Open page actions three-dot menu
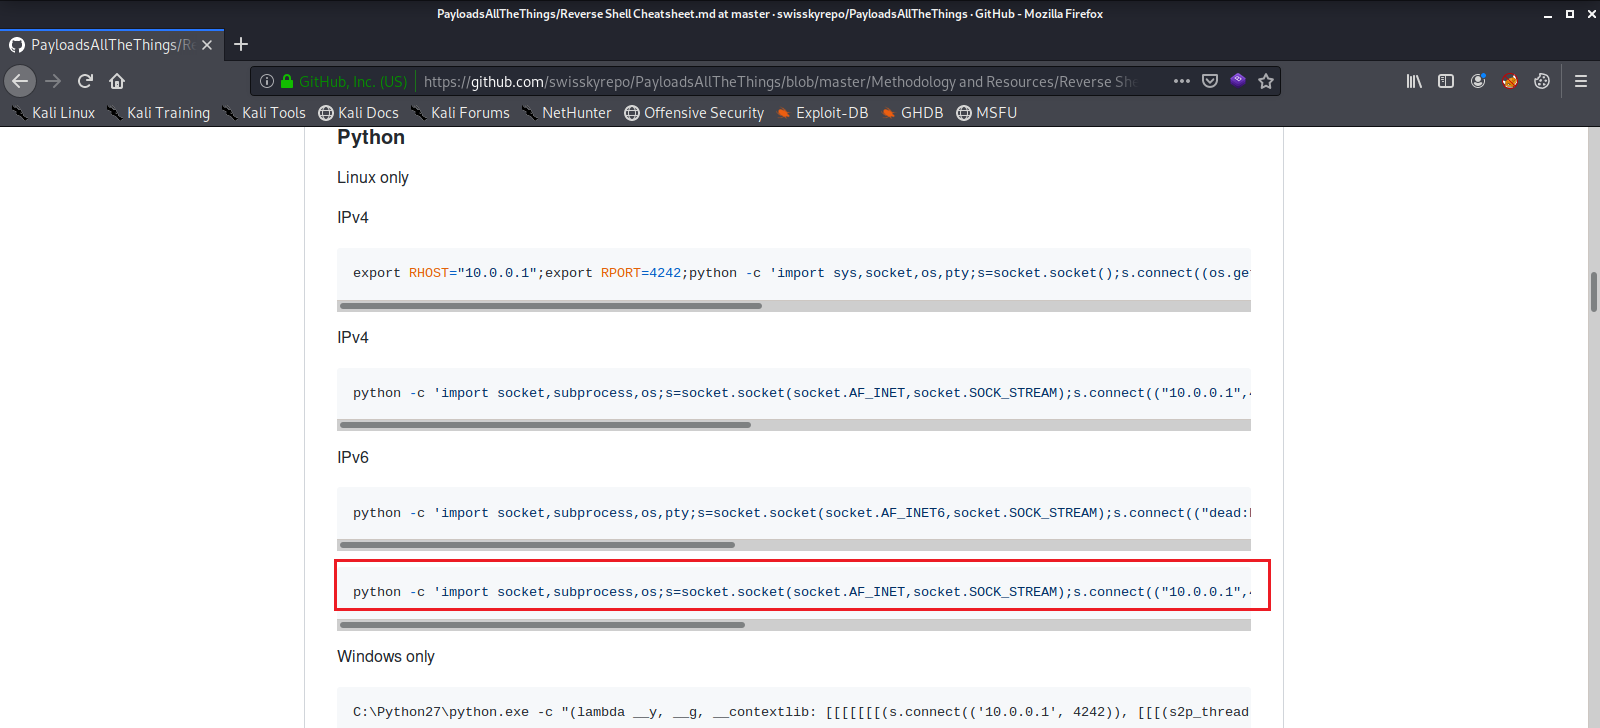The width and height of the screenshot is (1600, 728). click(1182, 81)
